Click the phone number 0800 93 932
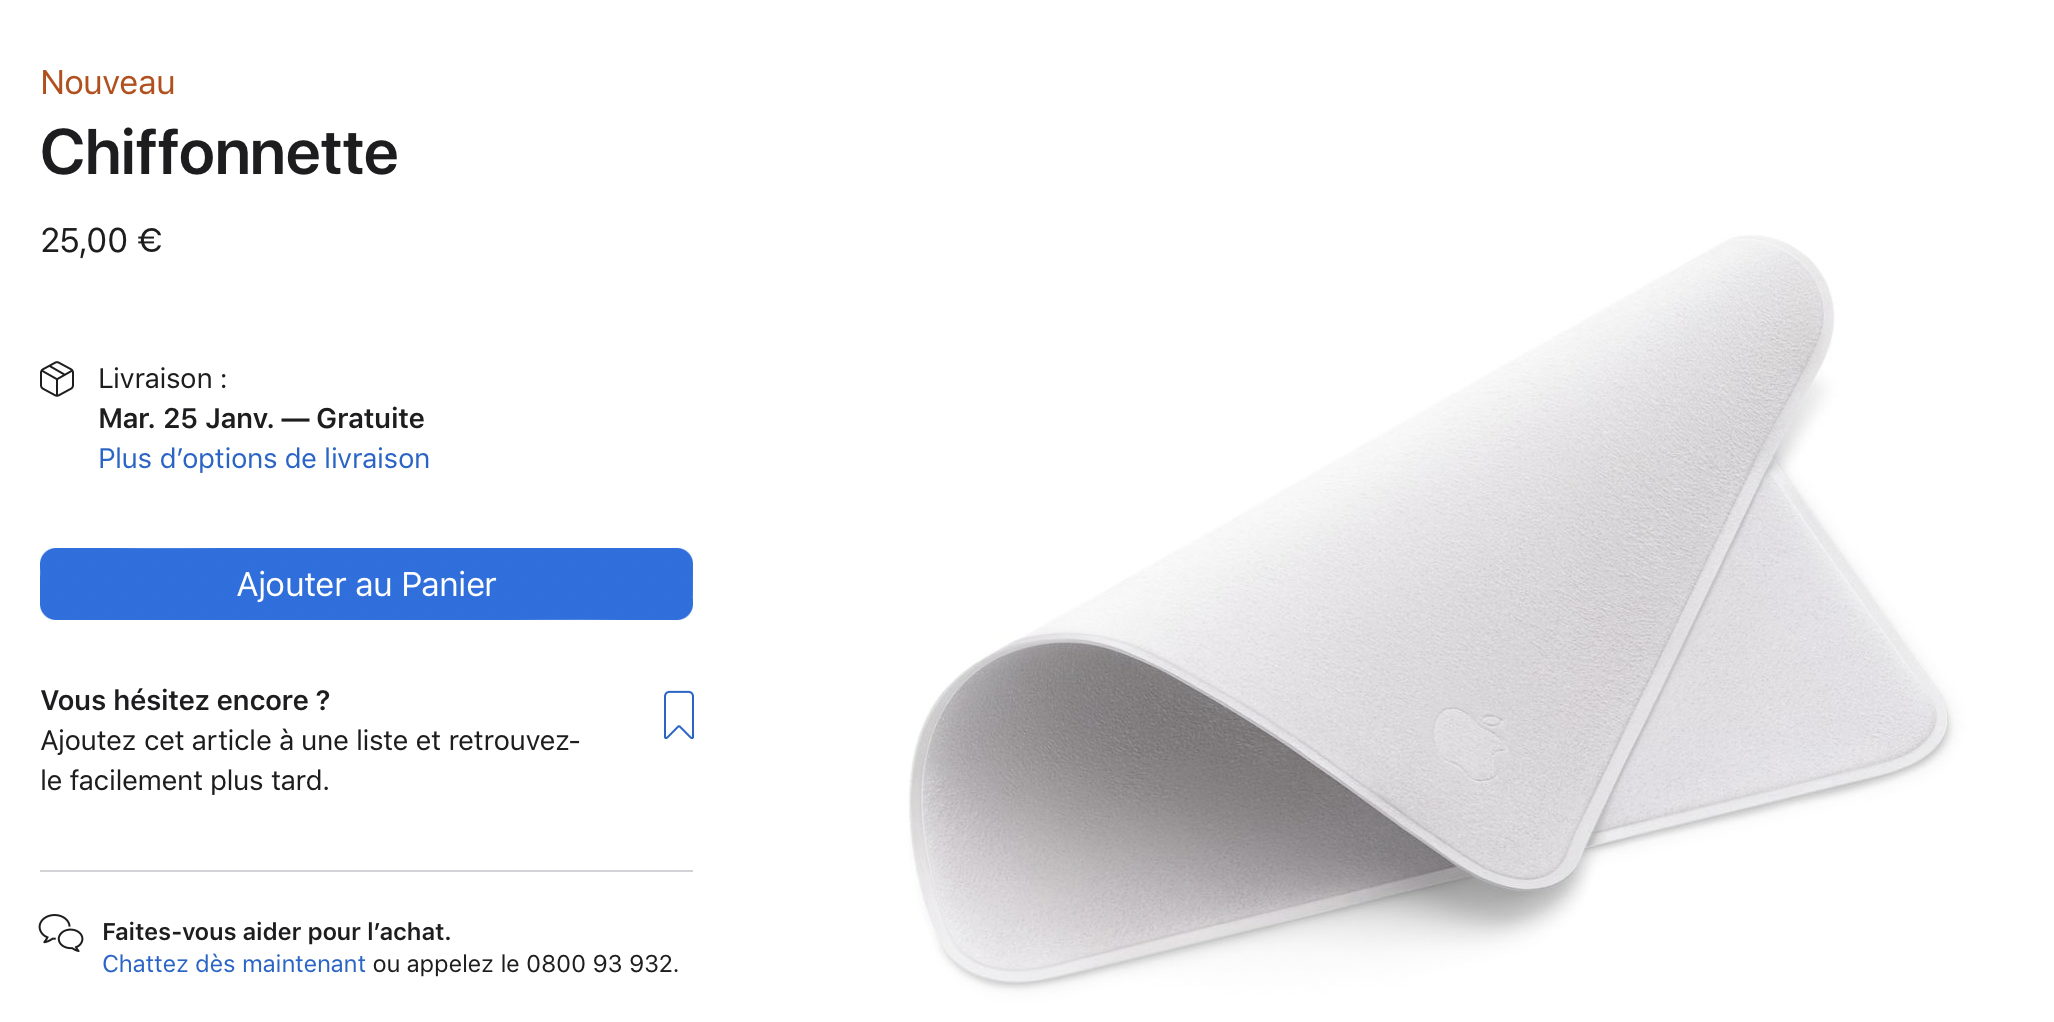 coord(599,964)
